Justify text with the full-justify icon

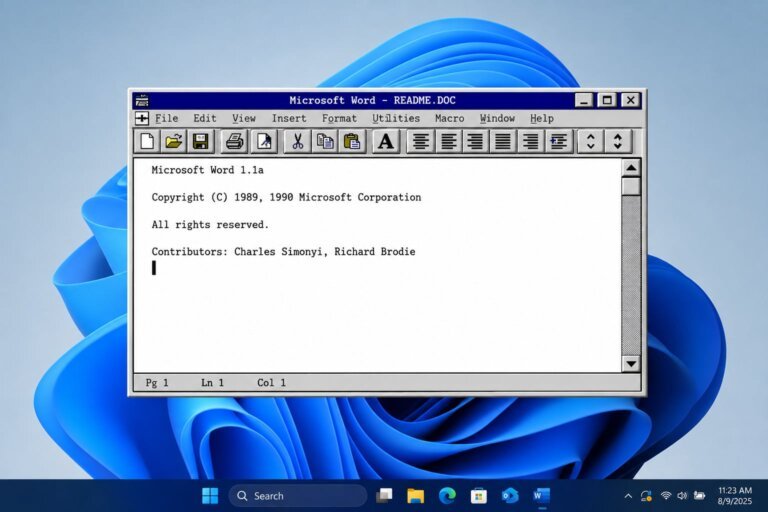503,142
